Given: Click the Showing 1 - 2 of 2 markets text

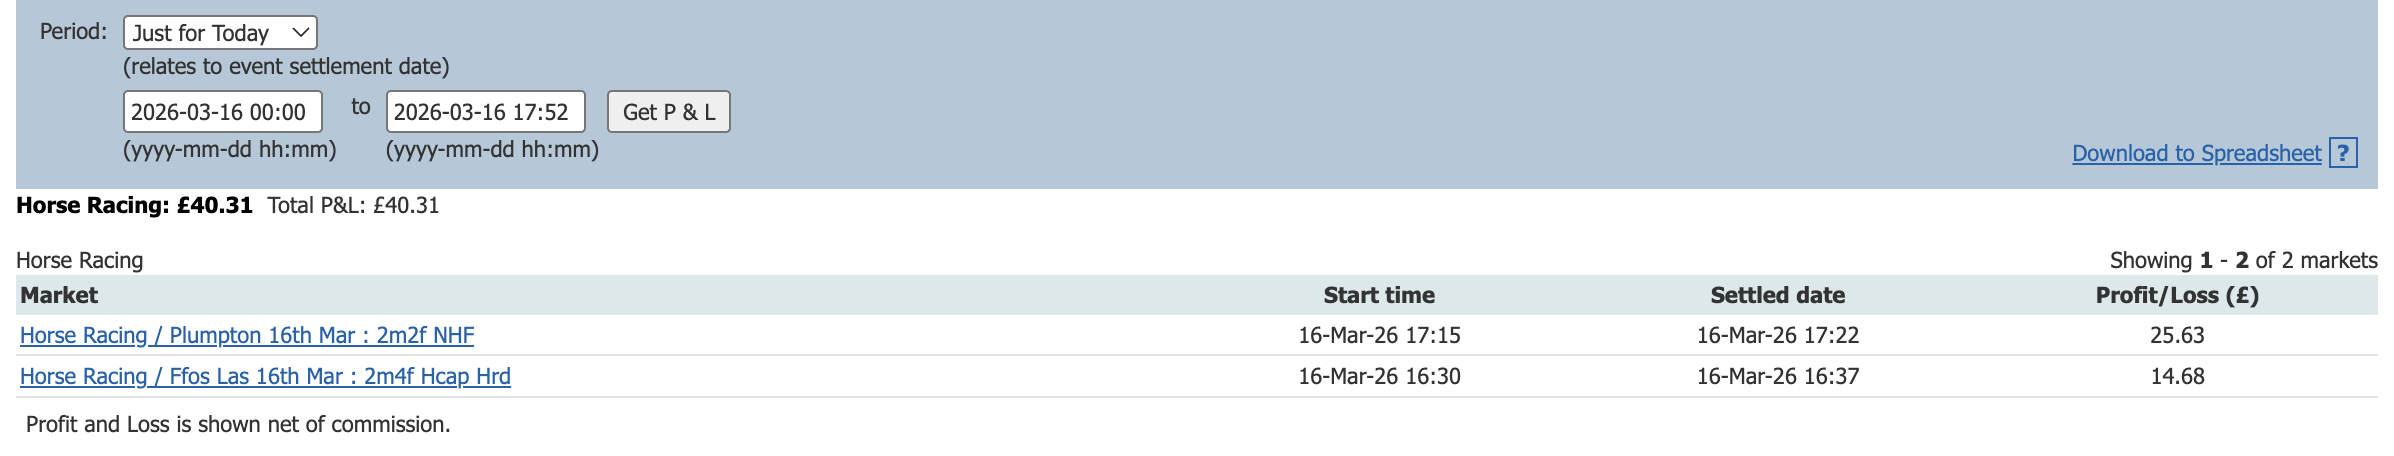Looking at the screenshot, I should click(x=2243, y=260).
